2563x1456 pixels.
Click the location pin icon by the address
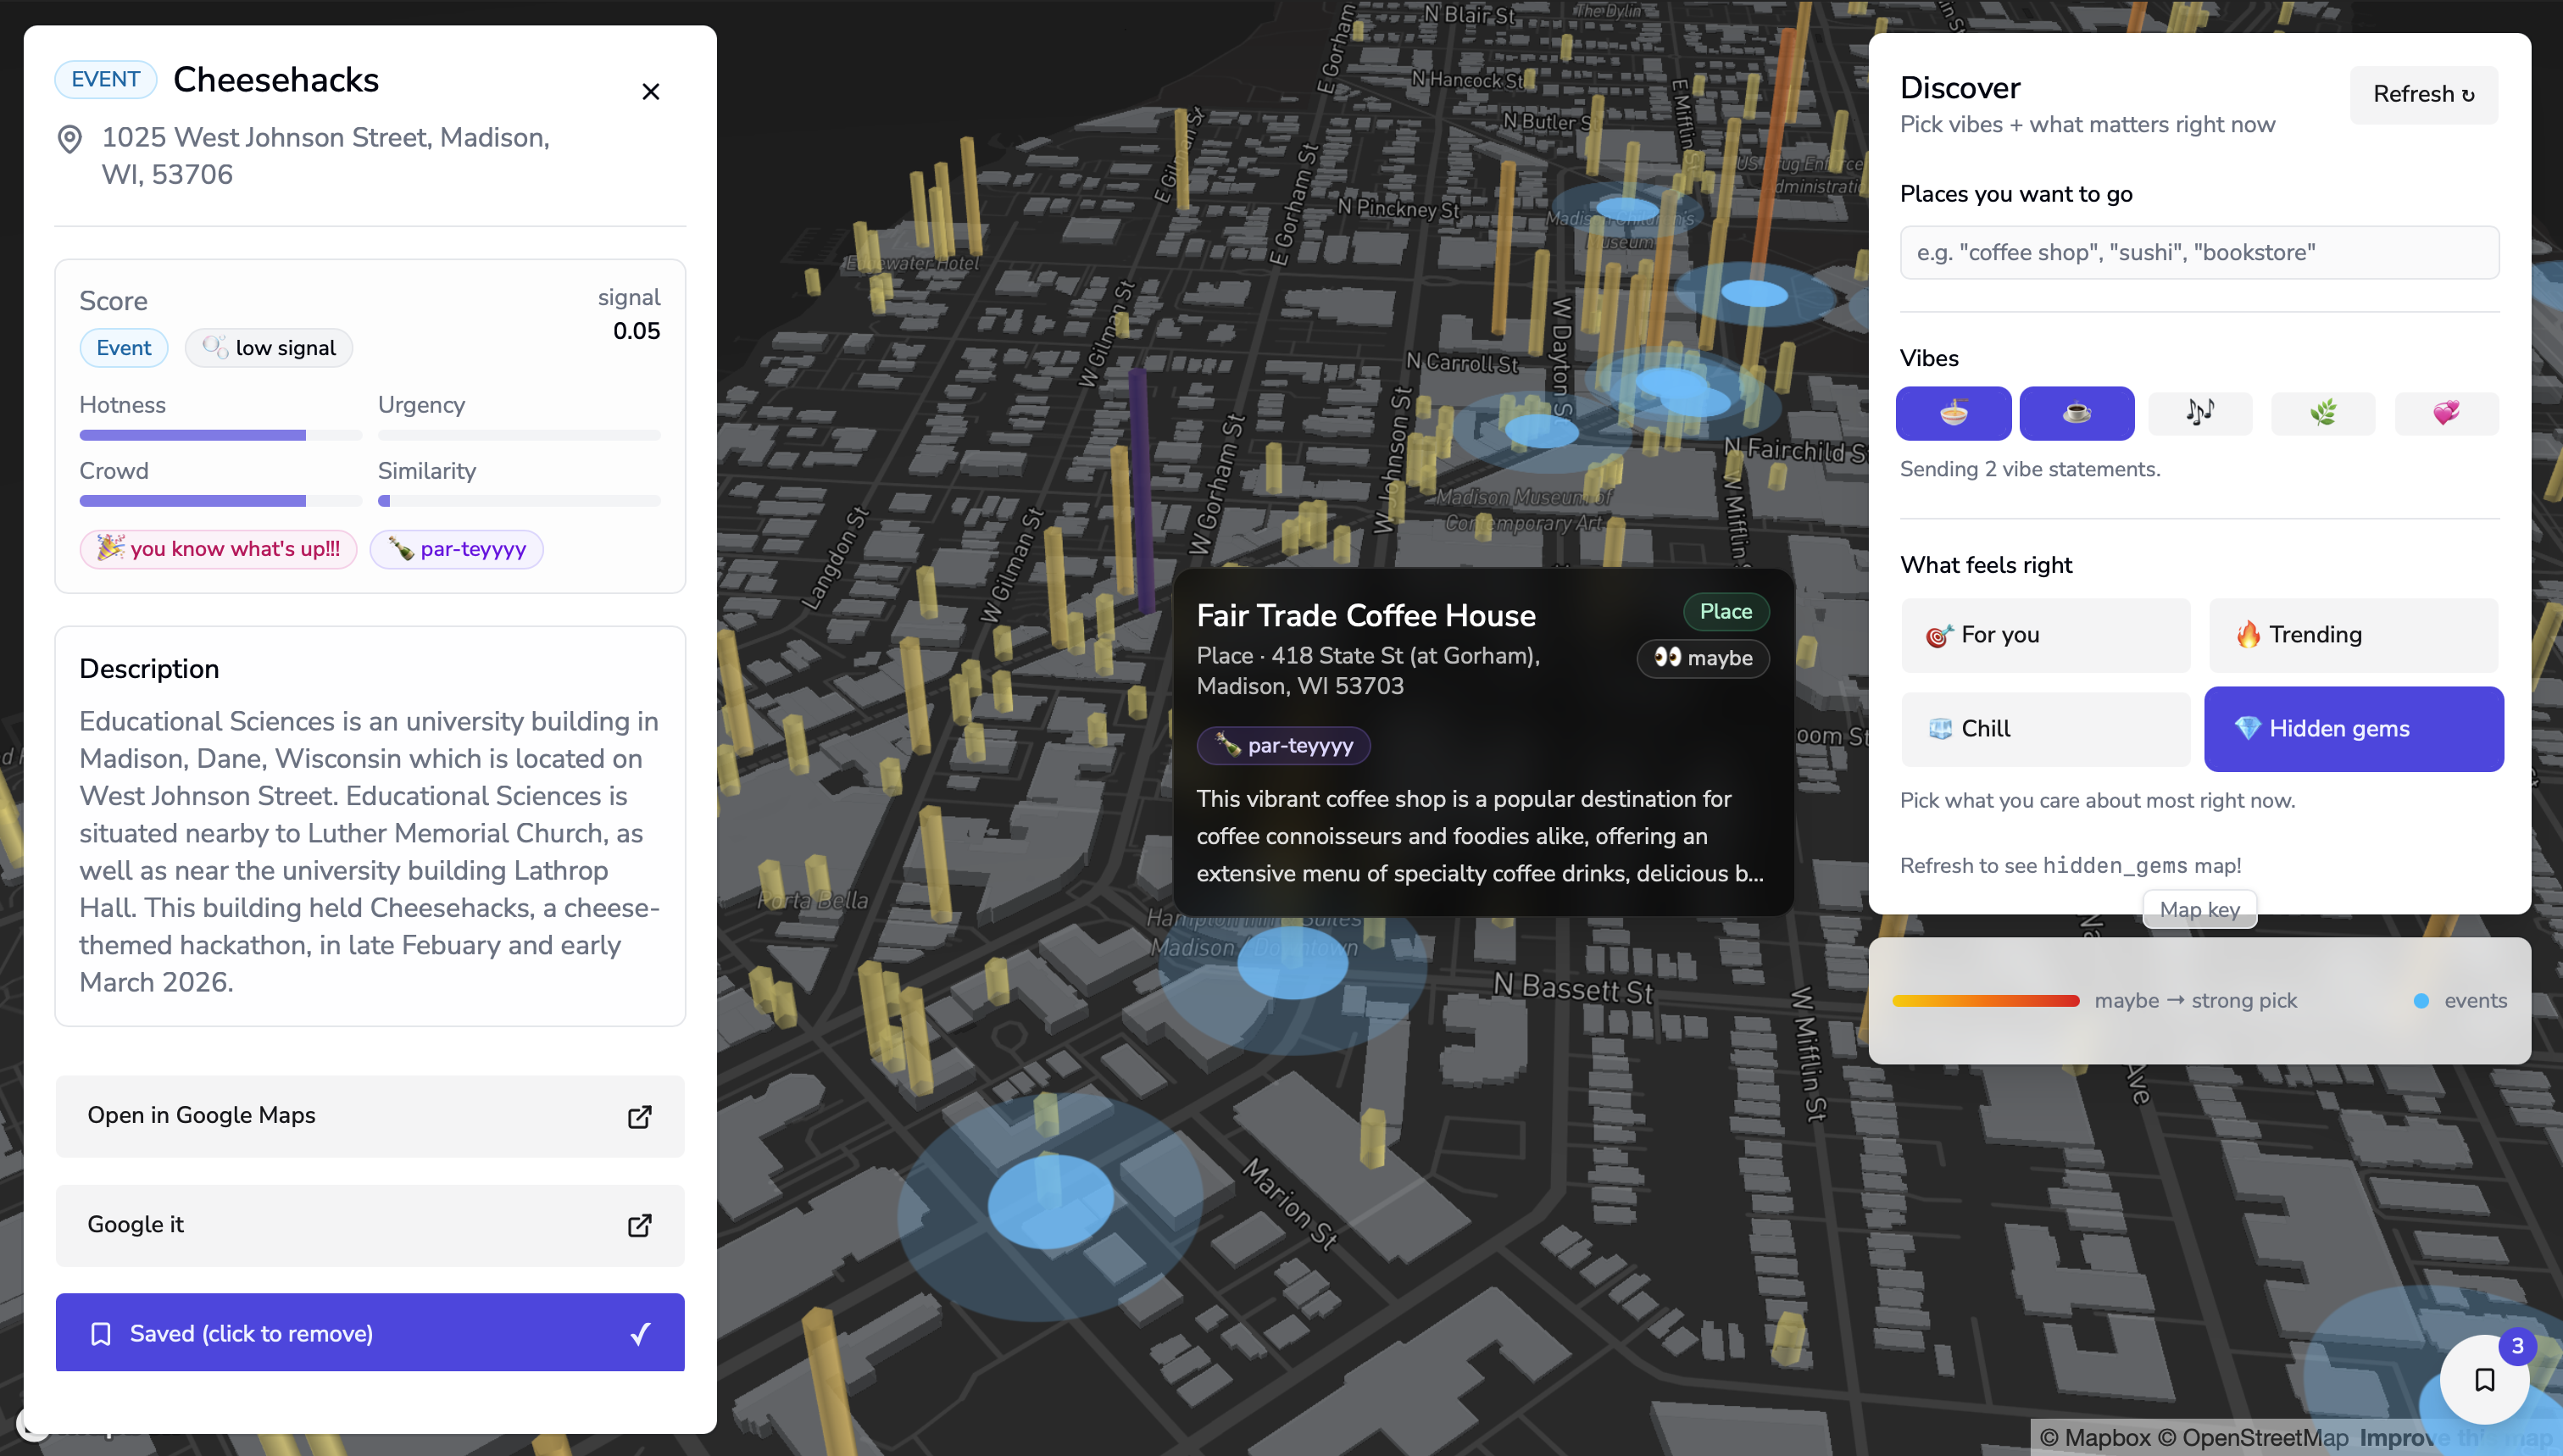(69, 139)
